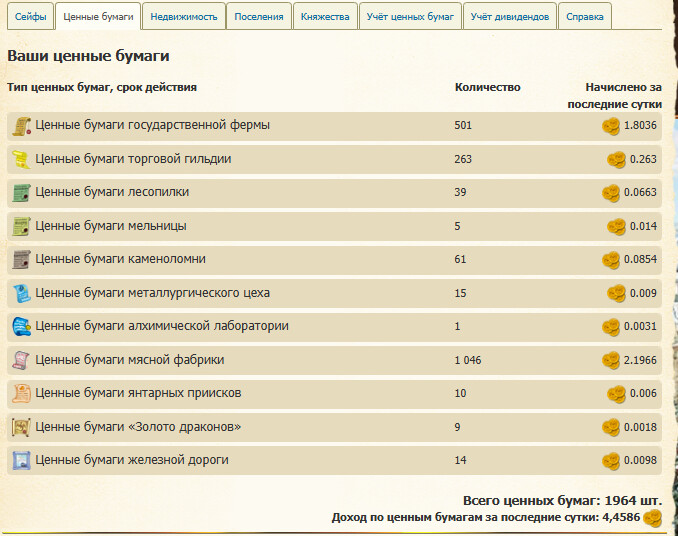Click gold coins icon beside total income

pyautogui.click(x=653, y=518)
